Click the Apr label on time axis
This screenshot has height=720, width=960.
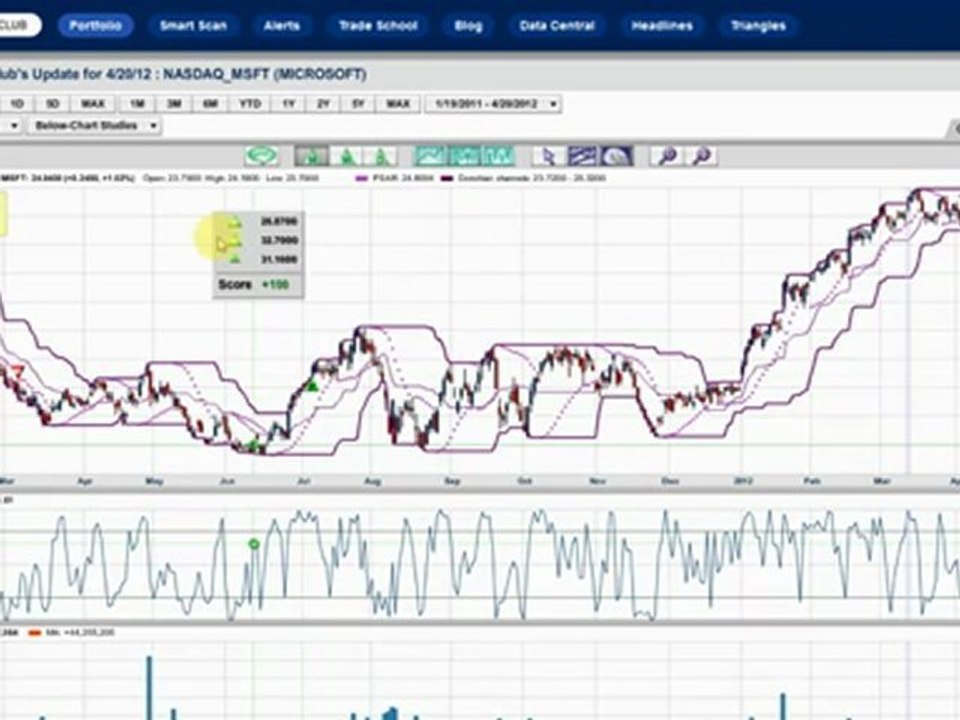pyautogui.click(x=84, y=482)
